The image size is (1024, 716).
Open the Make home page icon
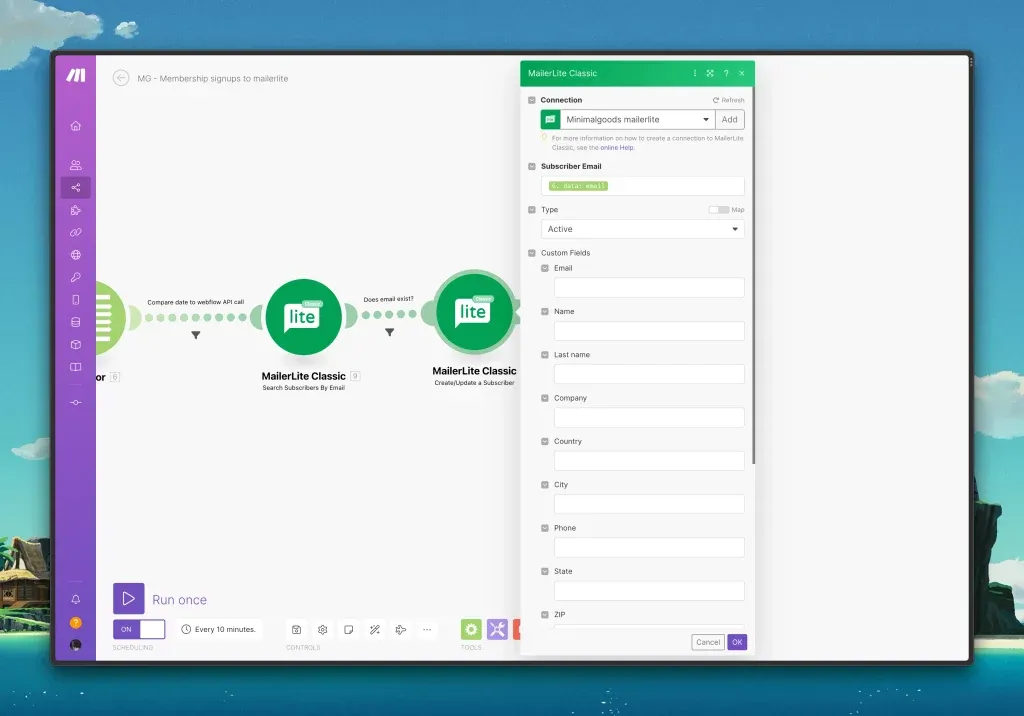pos(76,126)
